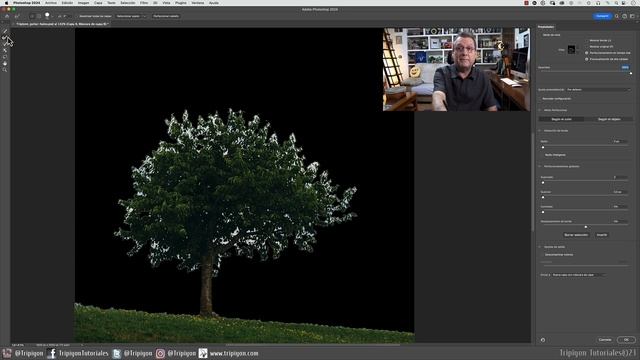Open the Seleccionar sujeto dropdown arrow

tap(145, 16)
